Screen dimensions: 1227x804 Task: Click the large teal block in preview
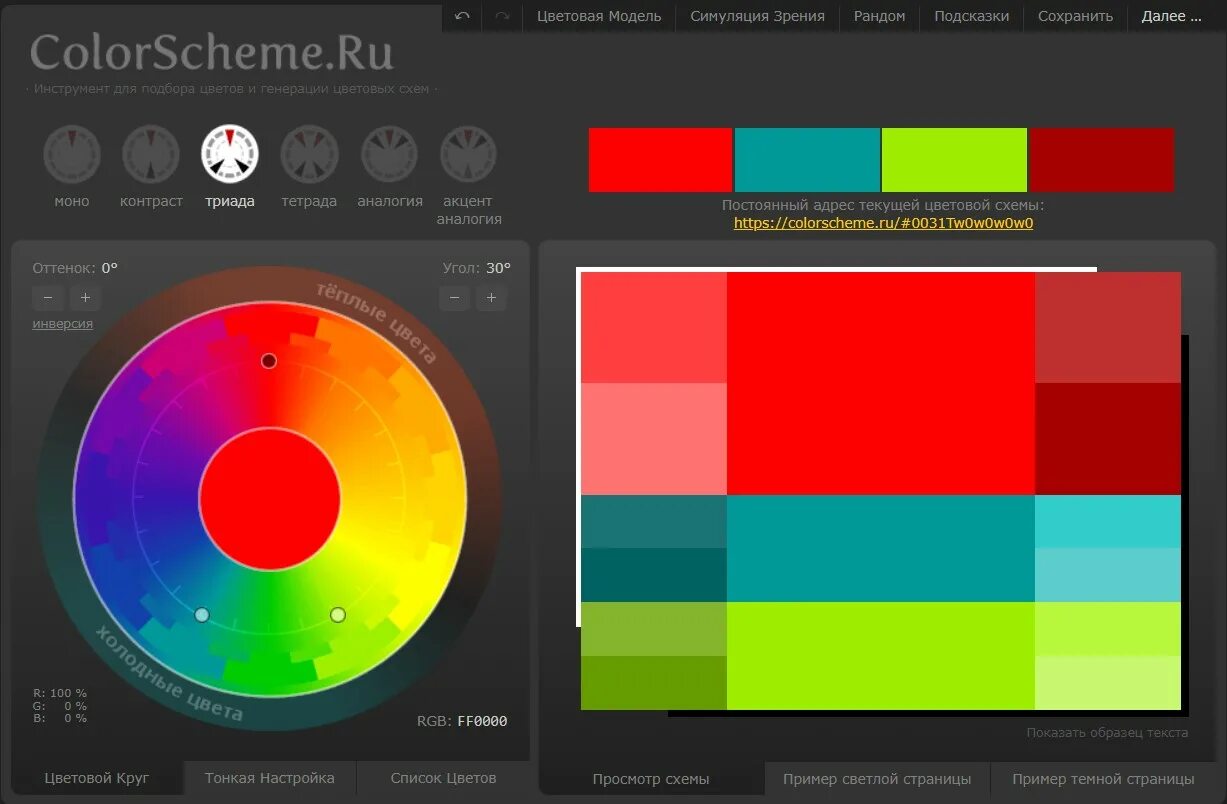tap(881, 548)
